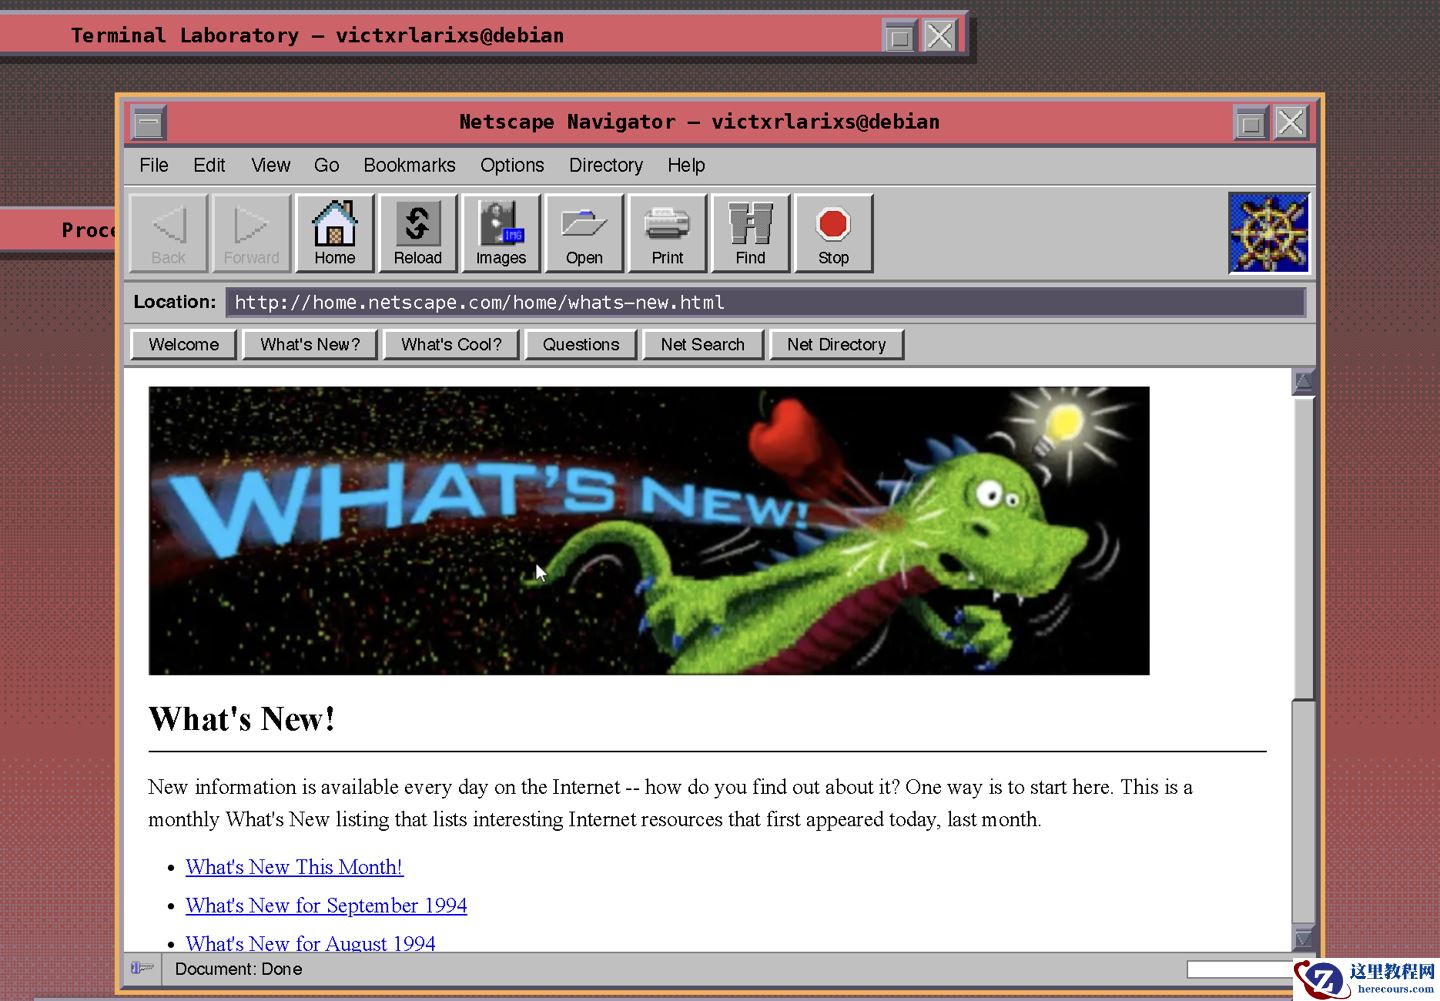
Task: Close the Terminal Laboratory window
Action: tap(939, 37)
